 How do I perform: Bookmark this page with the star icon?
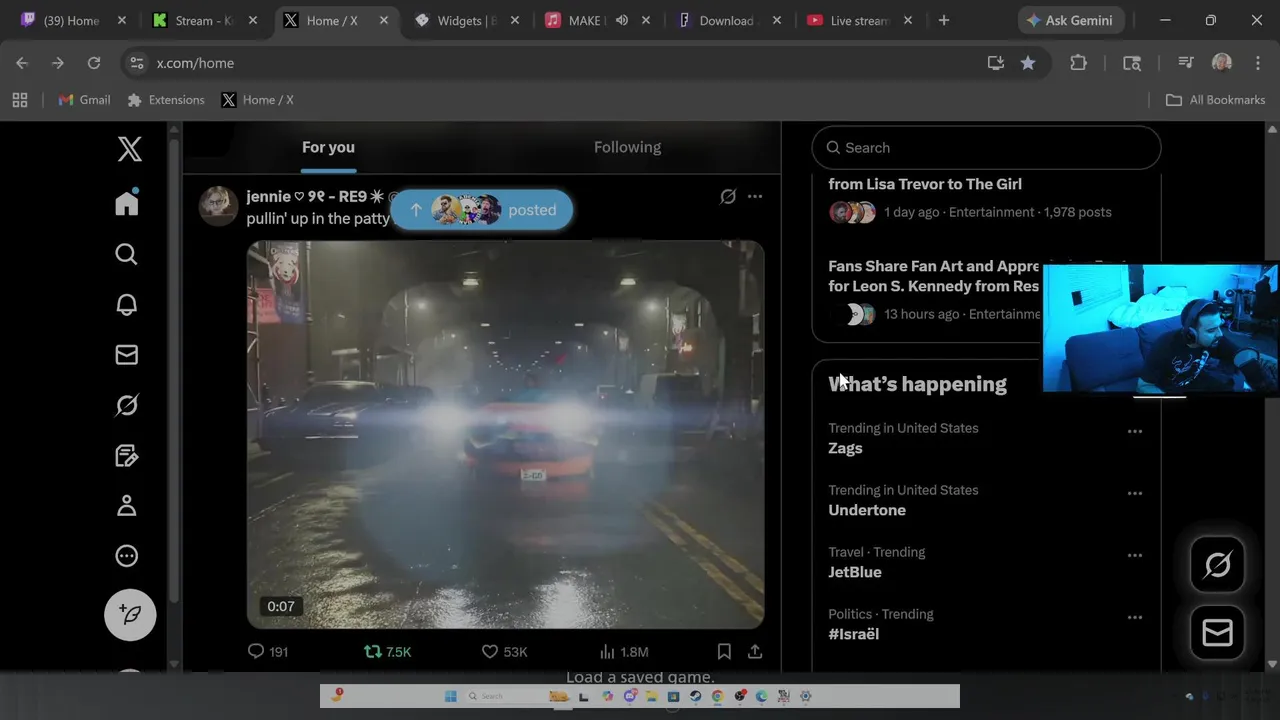(1028, 63)
